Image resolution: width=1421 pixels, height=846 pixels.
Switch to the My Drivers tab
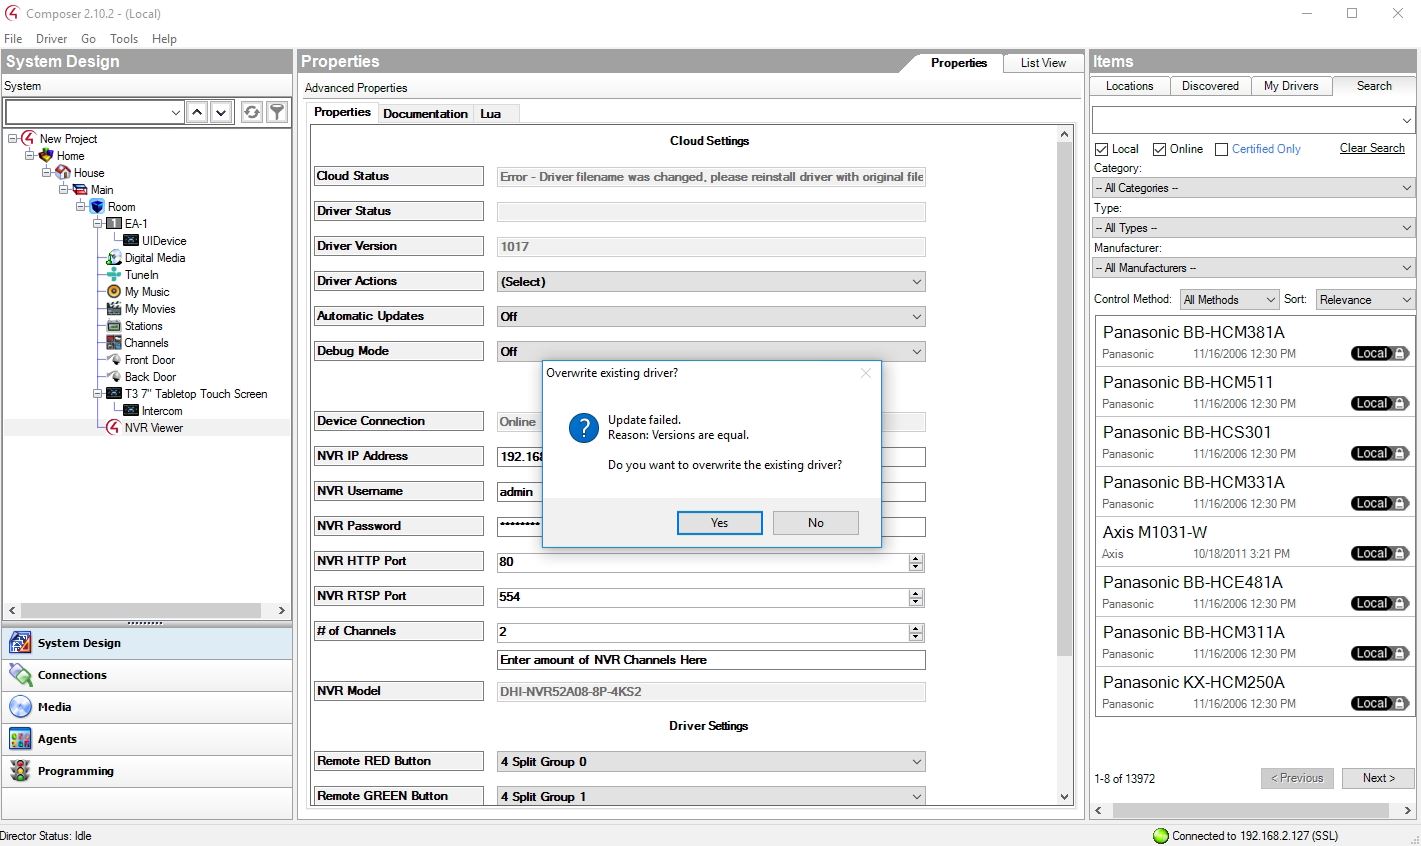[x=1291, y=86]
